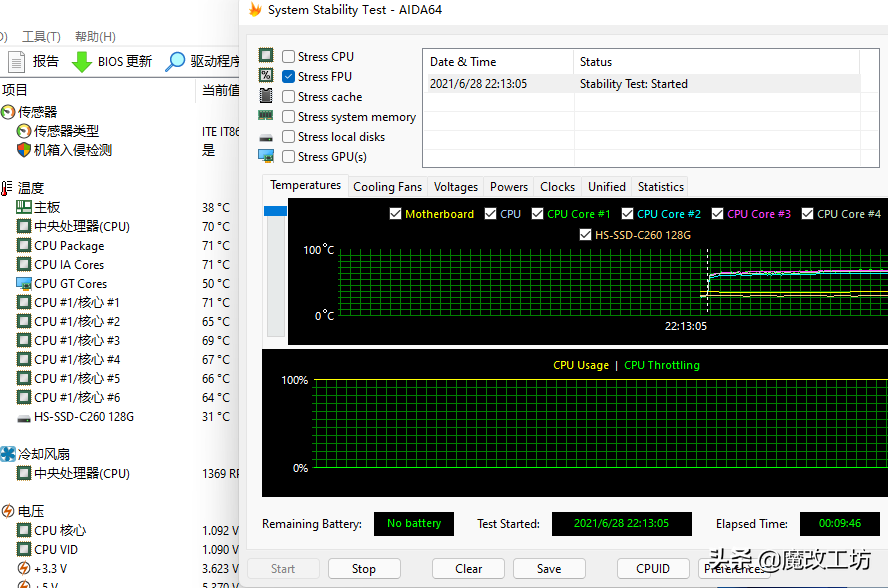Open the Clocks tab
Viewport: 888px width, 588px height.
point(557,187)
